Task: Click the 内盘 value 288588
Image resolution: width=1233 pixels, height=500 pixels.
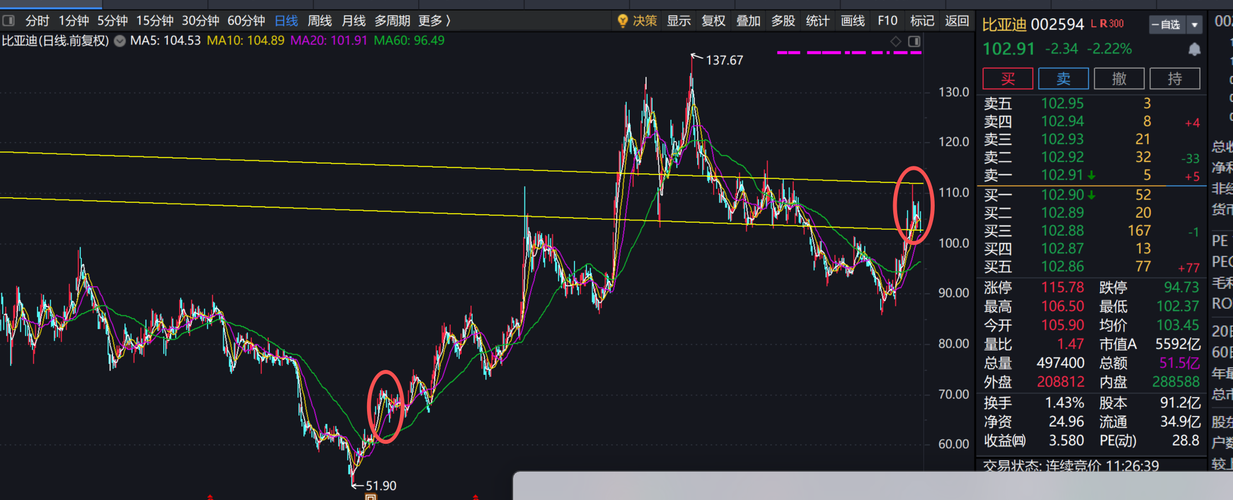Action: [1175, 381]
